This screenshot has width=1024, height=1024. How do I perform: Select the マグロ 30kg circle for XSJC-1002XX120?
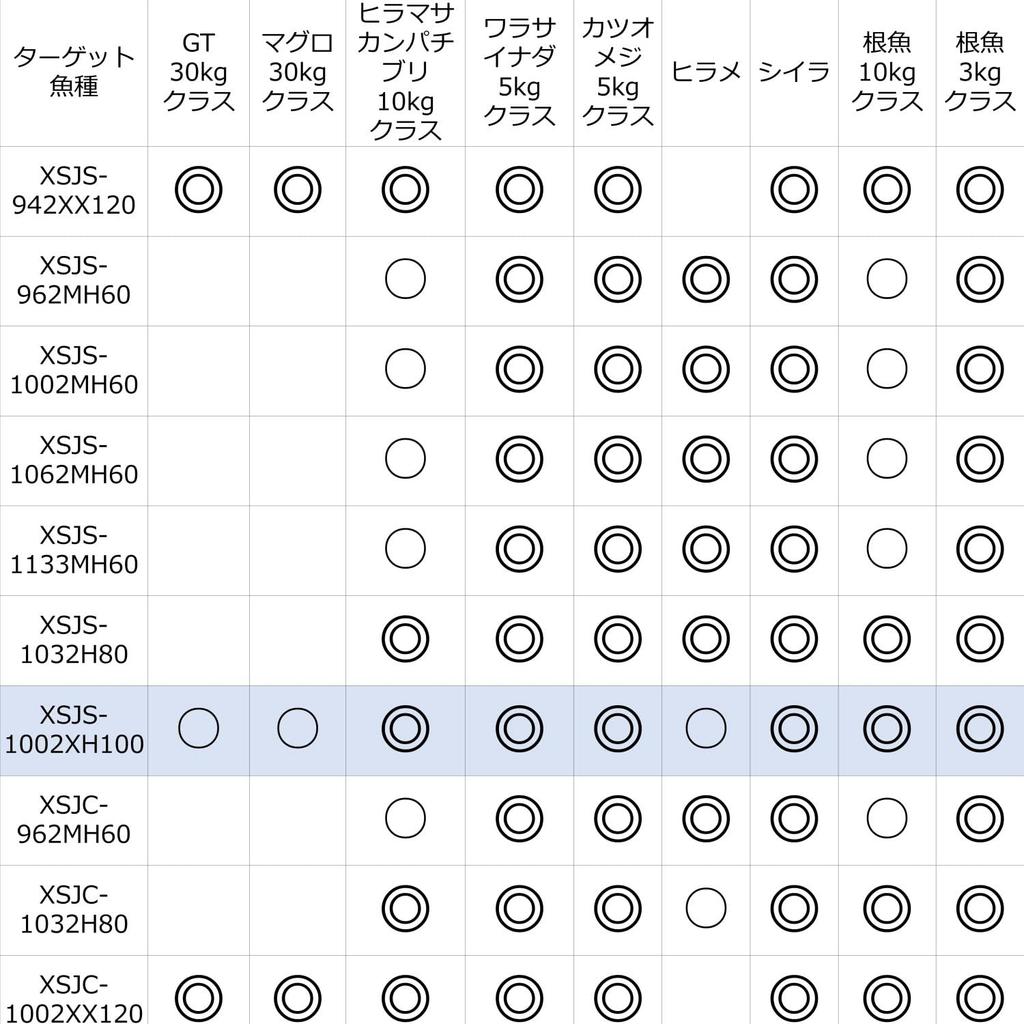click(x=297, y=998)
